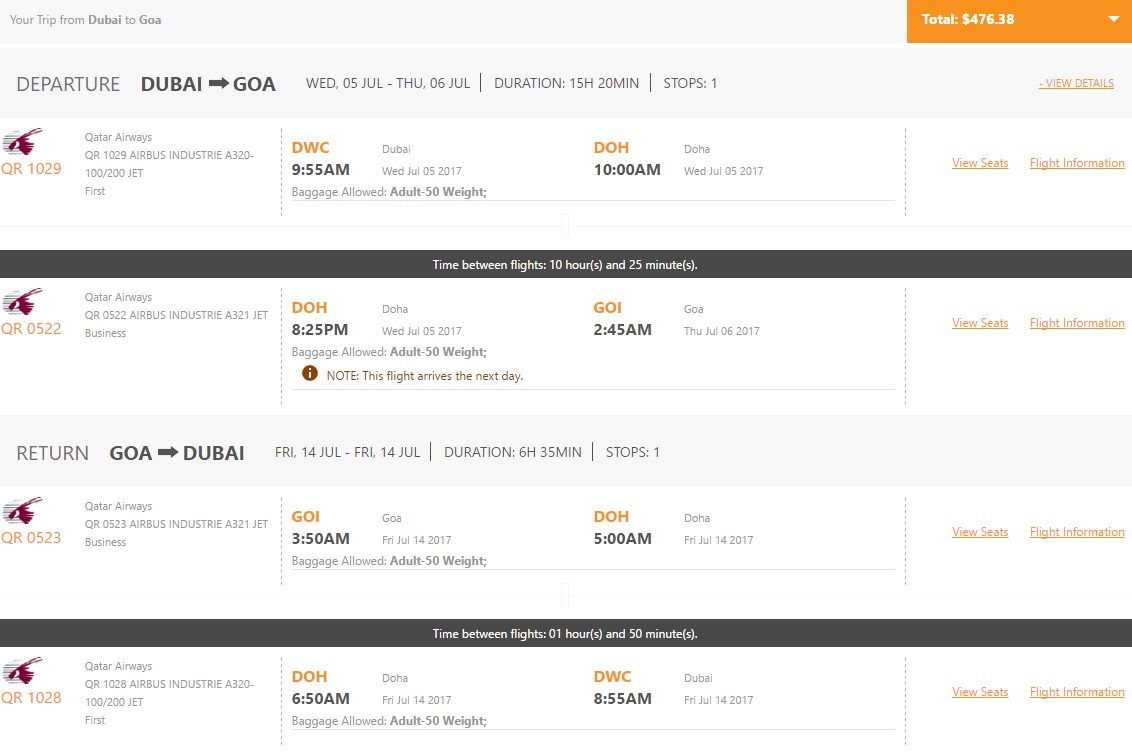1132x752 pixels.
Task: Click the Thu Jul 06 2017 arrival date
Action: tap(721, 331)
